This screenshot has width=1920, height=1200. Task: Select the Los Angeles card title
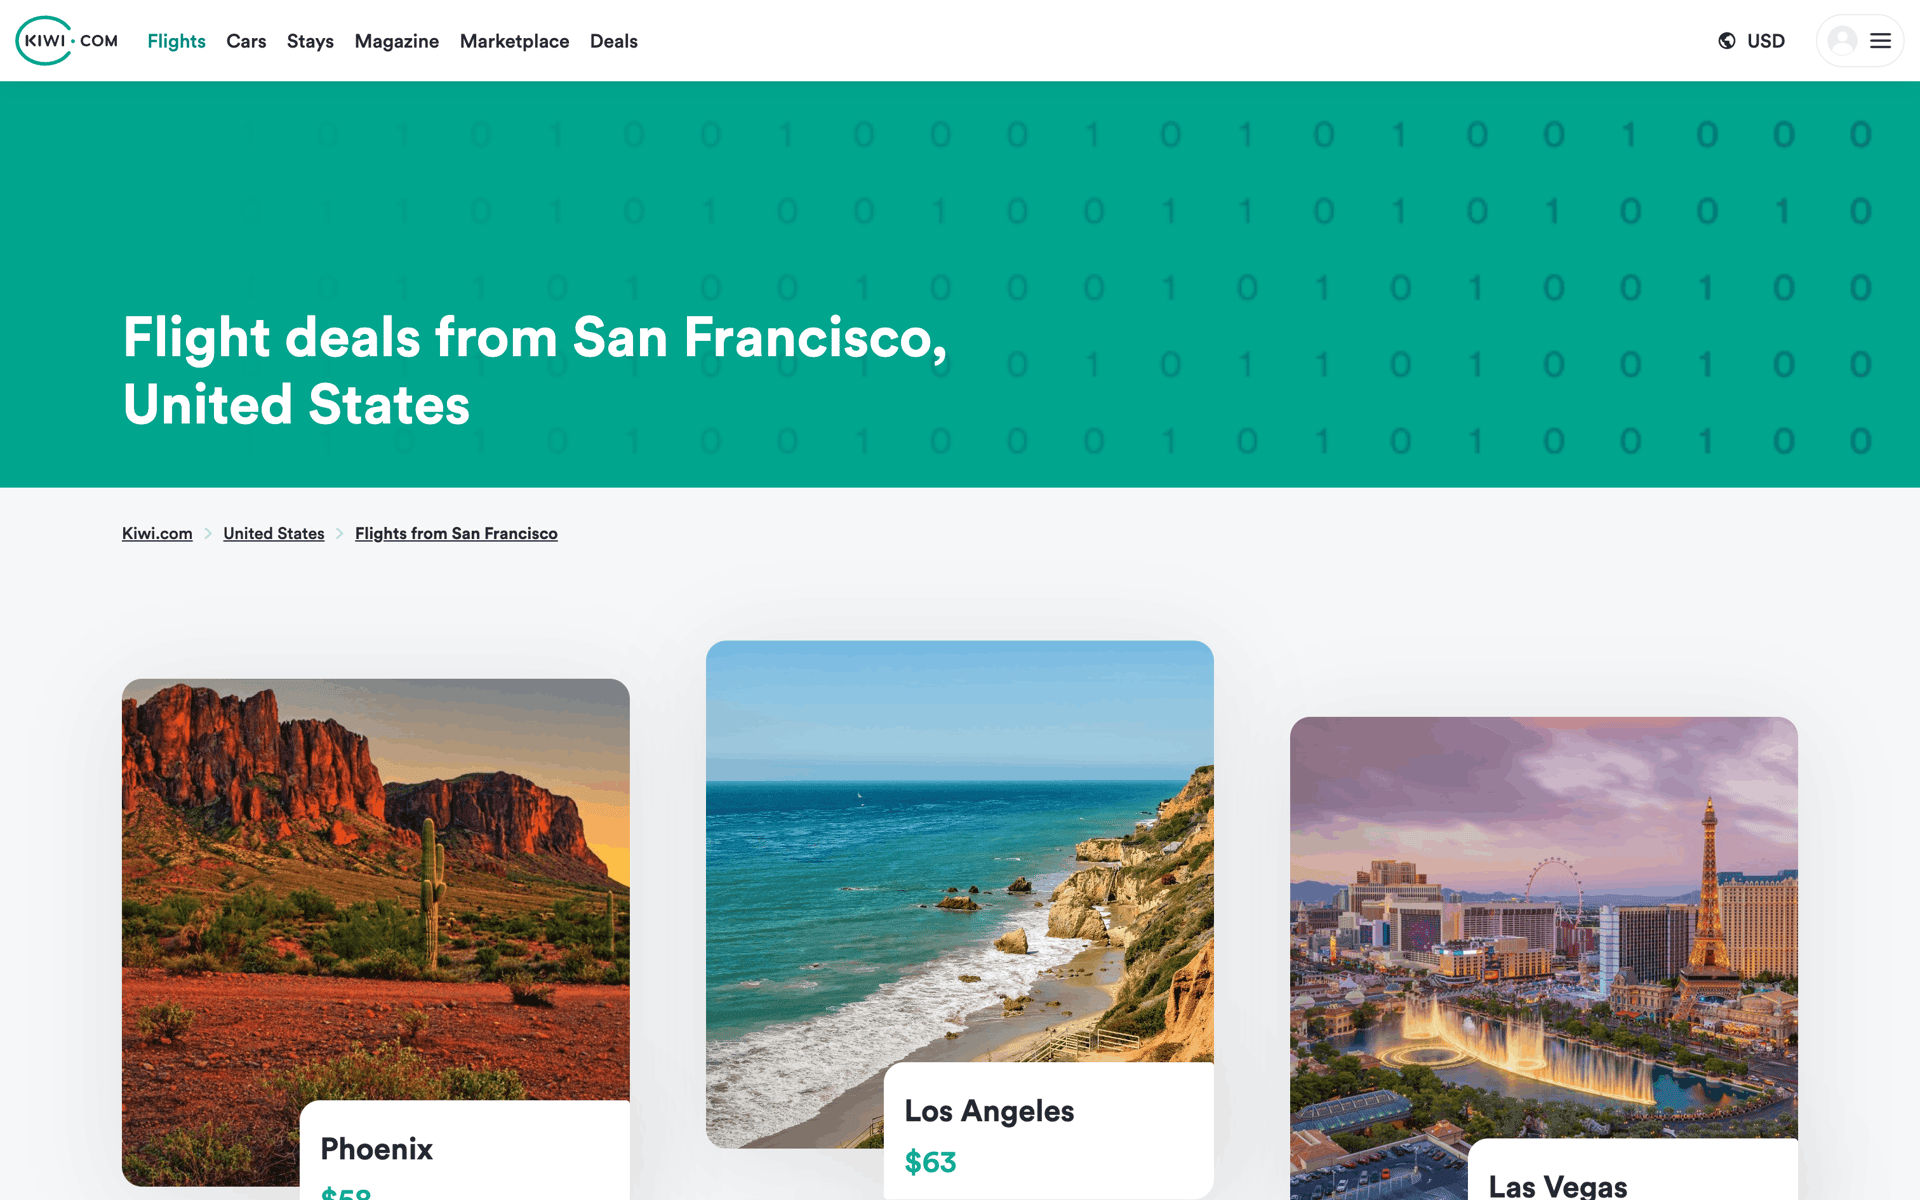989,1111
